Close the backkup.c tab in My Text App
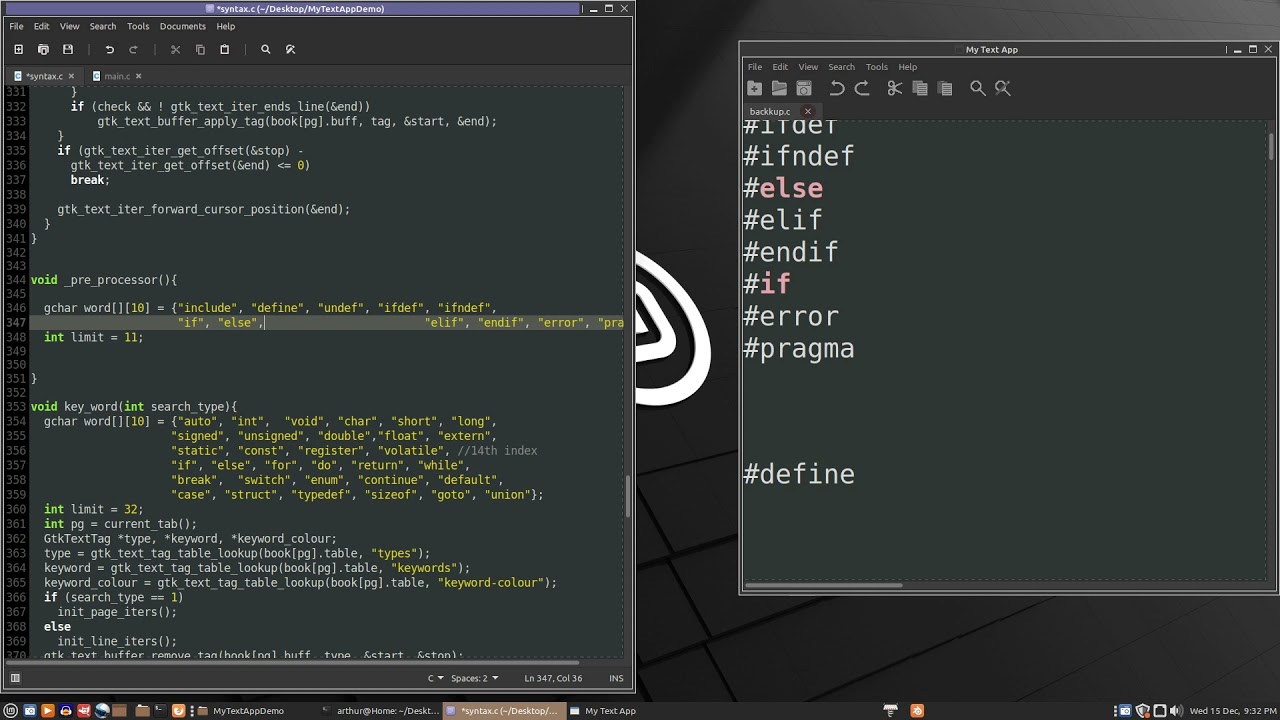The image size is (1280, 720). point(808,111)
